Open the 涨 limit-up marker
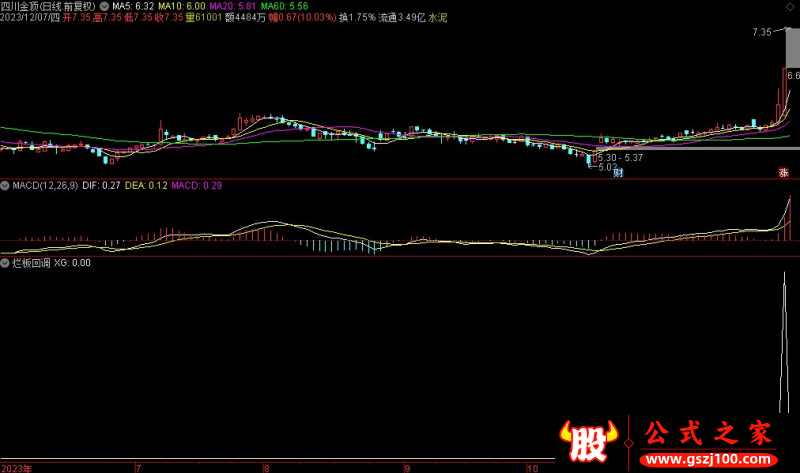 click(x=784, y=172)
